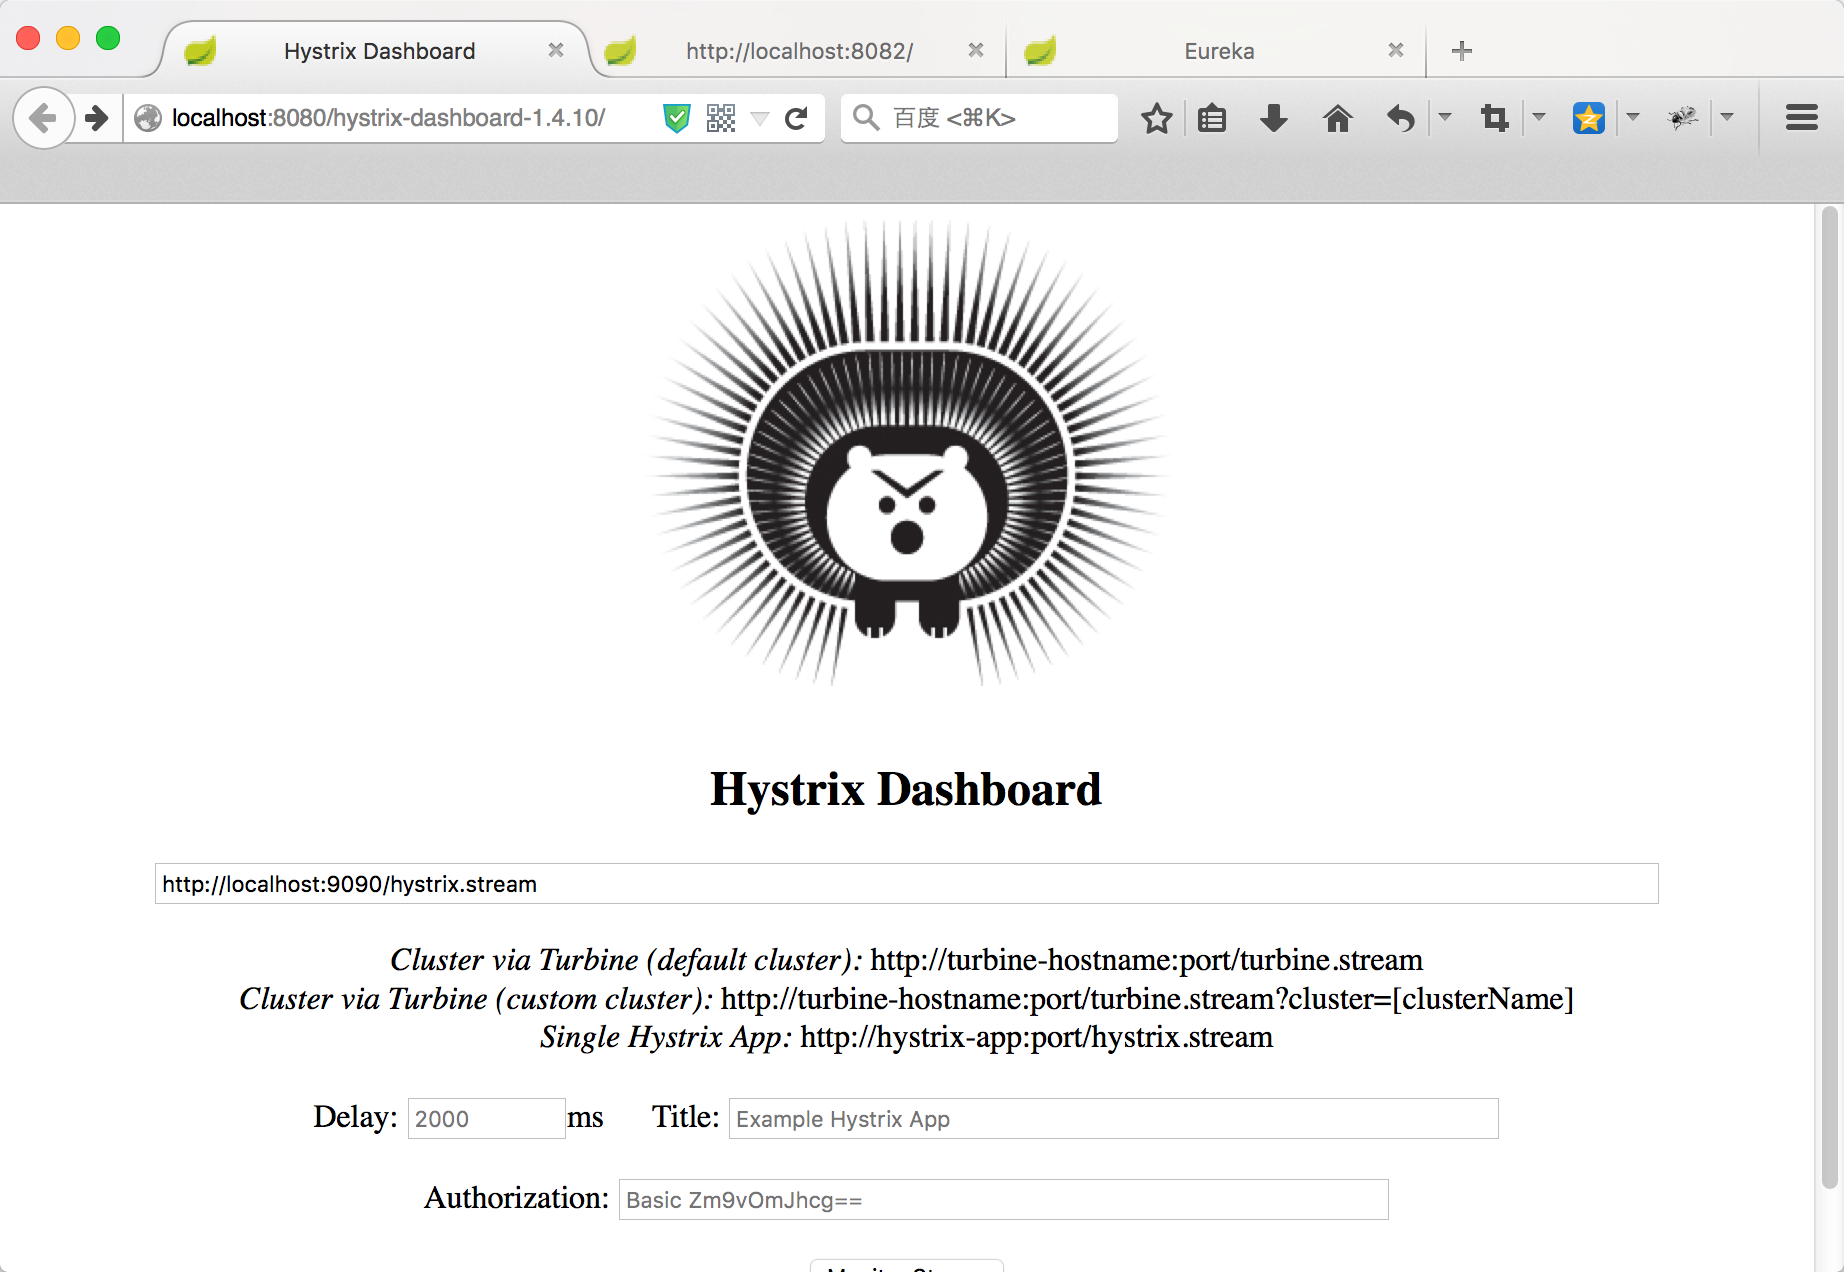Click the Title input field
The width and height of the screenshot is (1844, 1272).
pos(1113,1118)
